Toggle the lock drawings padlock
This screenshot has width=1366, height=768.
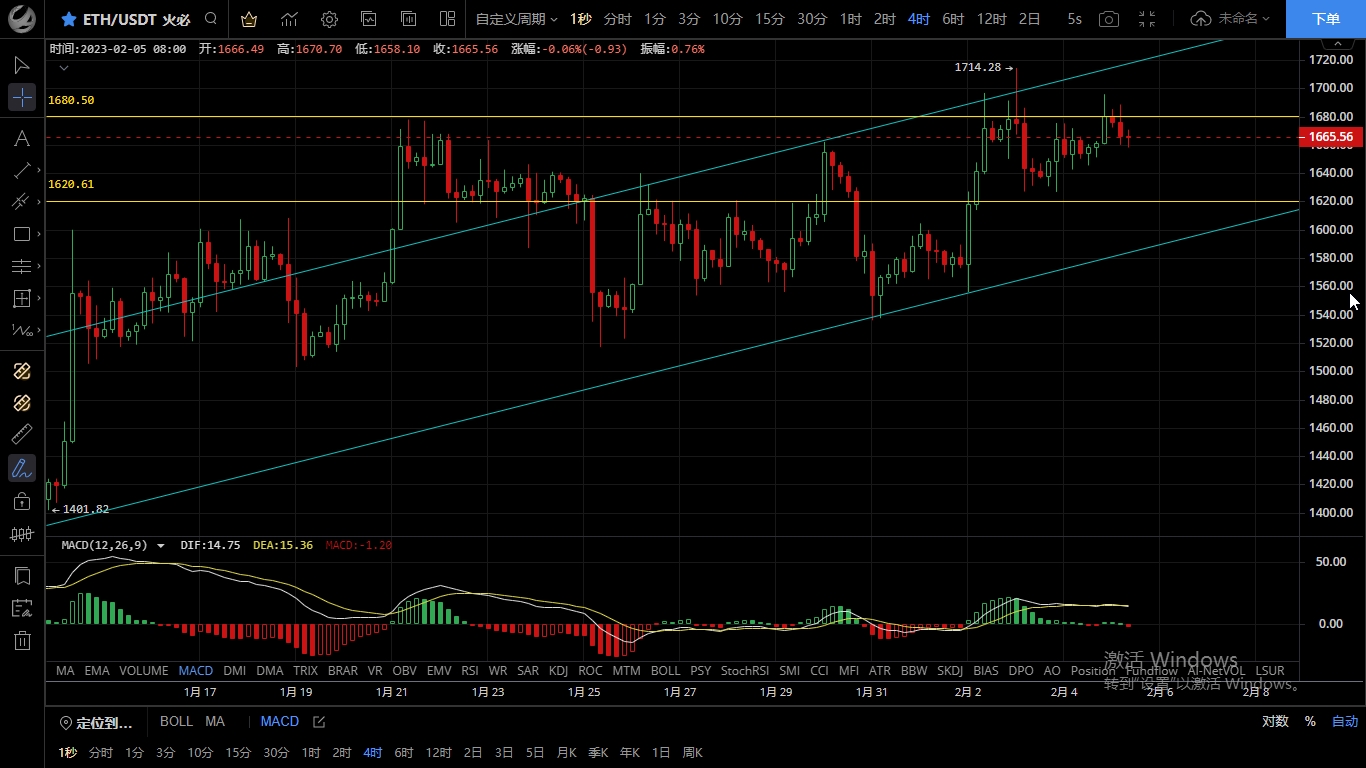tap(22, 501)
